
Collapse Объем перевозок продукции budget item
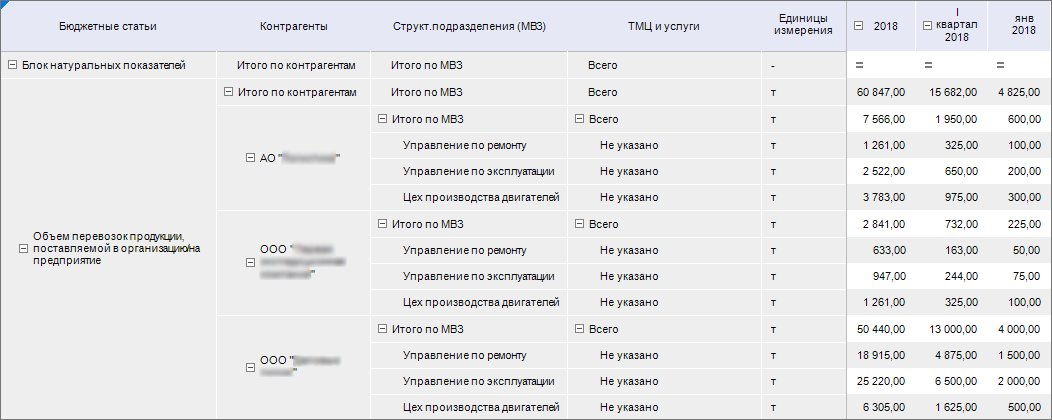24,248
